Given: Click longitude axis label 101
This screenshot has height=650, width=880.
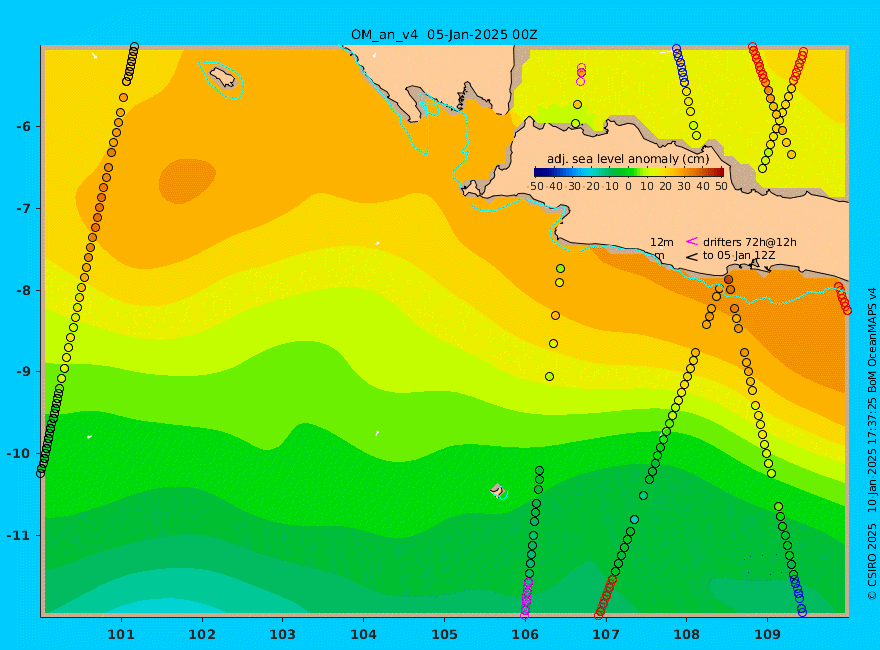Looking at the screenshot, I should coord(121,635).
